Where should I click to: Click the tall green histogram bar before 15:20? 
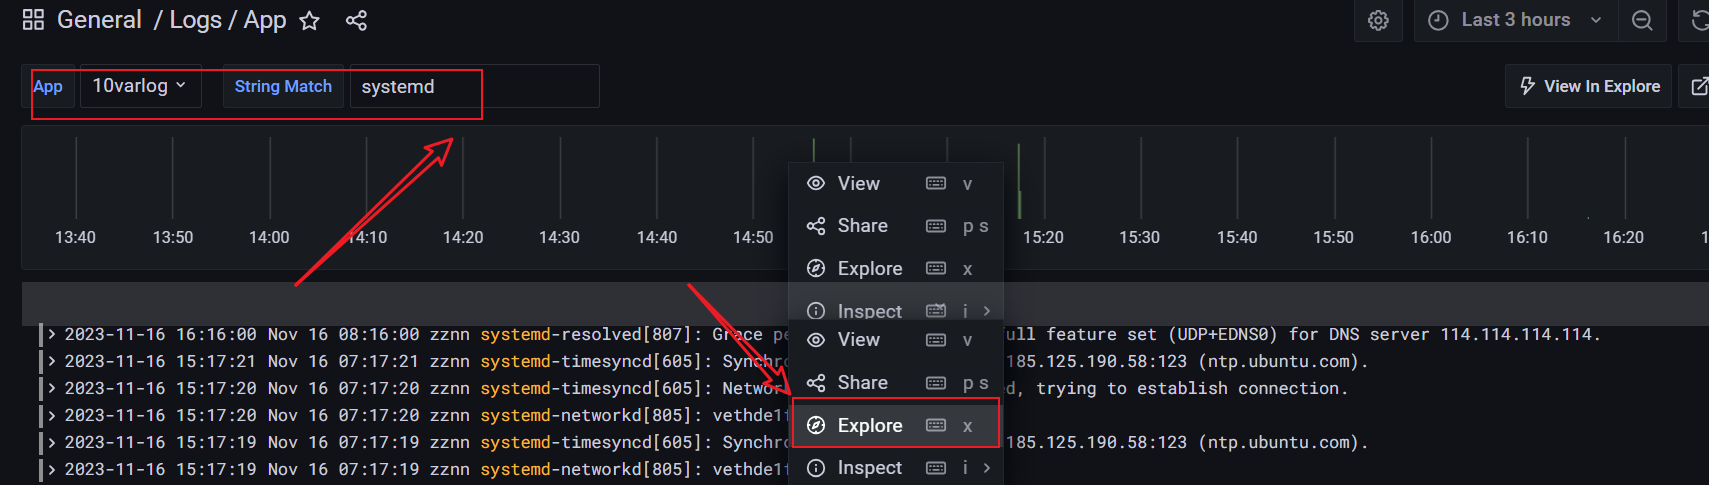pyautogui.click(x=1019, y=180)
